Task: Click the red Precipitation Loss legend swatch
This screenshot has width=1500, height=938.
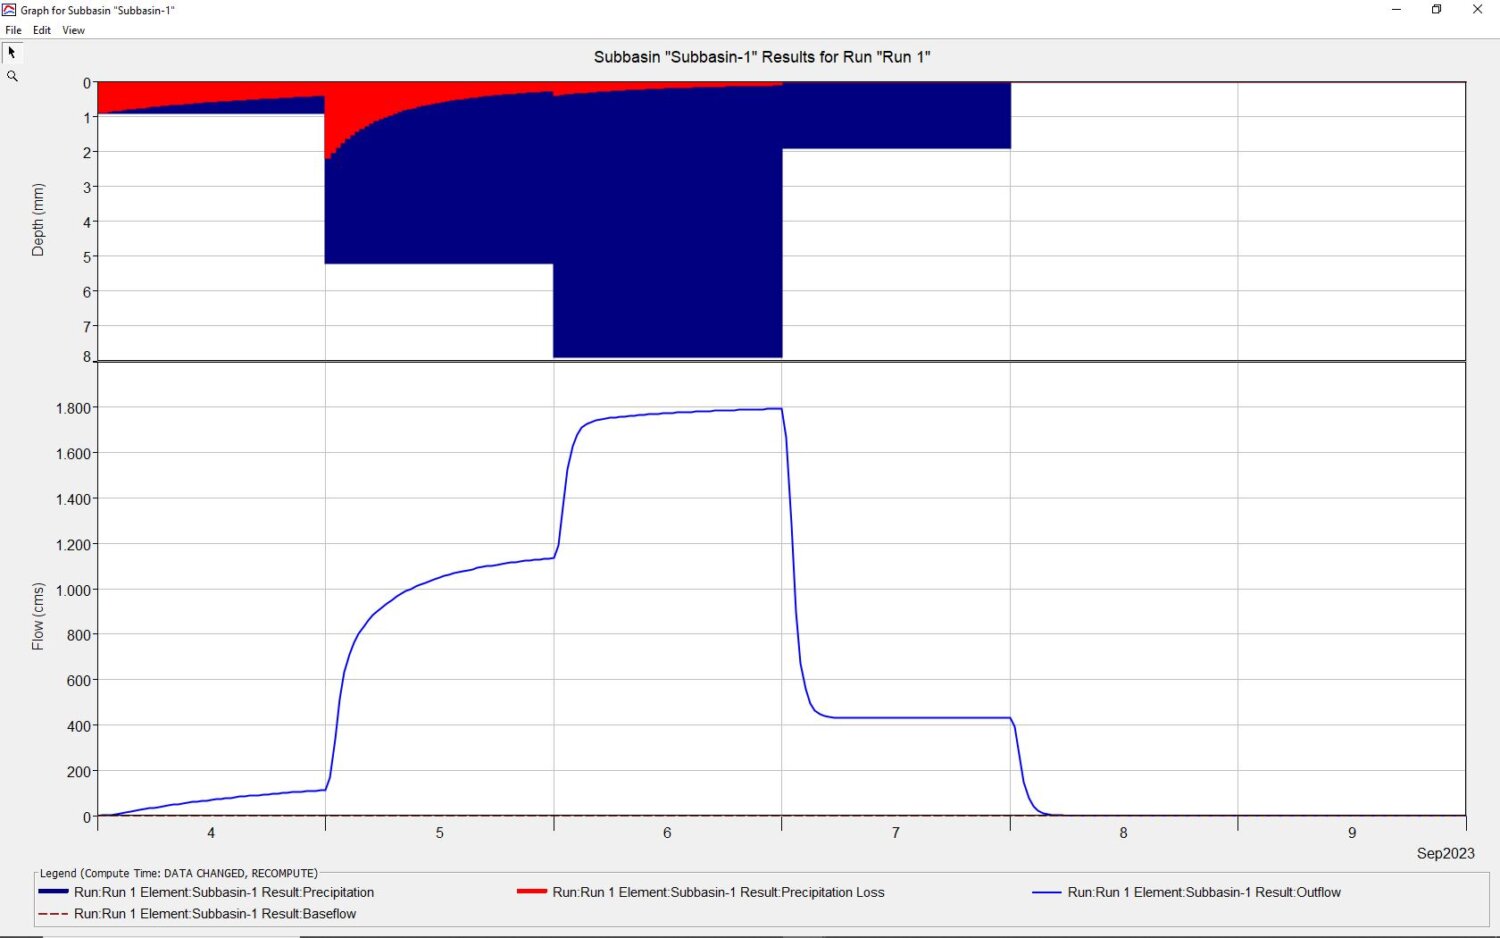Action: coord(531,892)
